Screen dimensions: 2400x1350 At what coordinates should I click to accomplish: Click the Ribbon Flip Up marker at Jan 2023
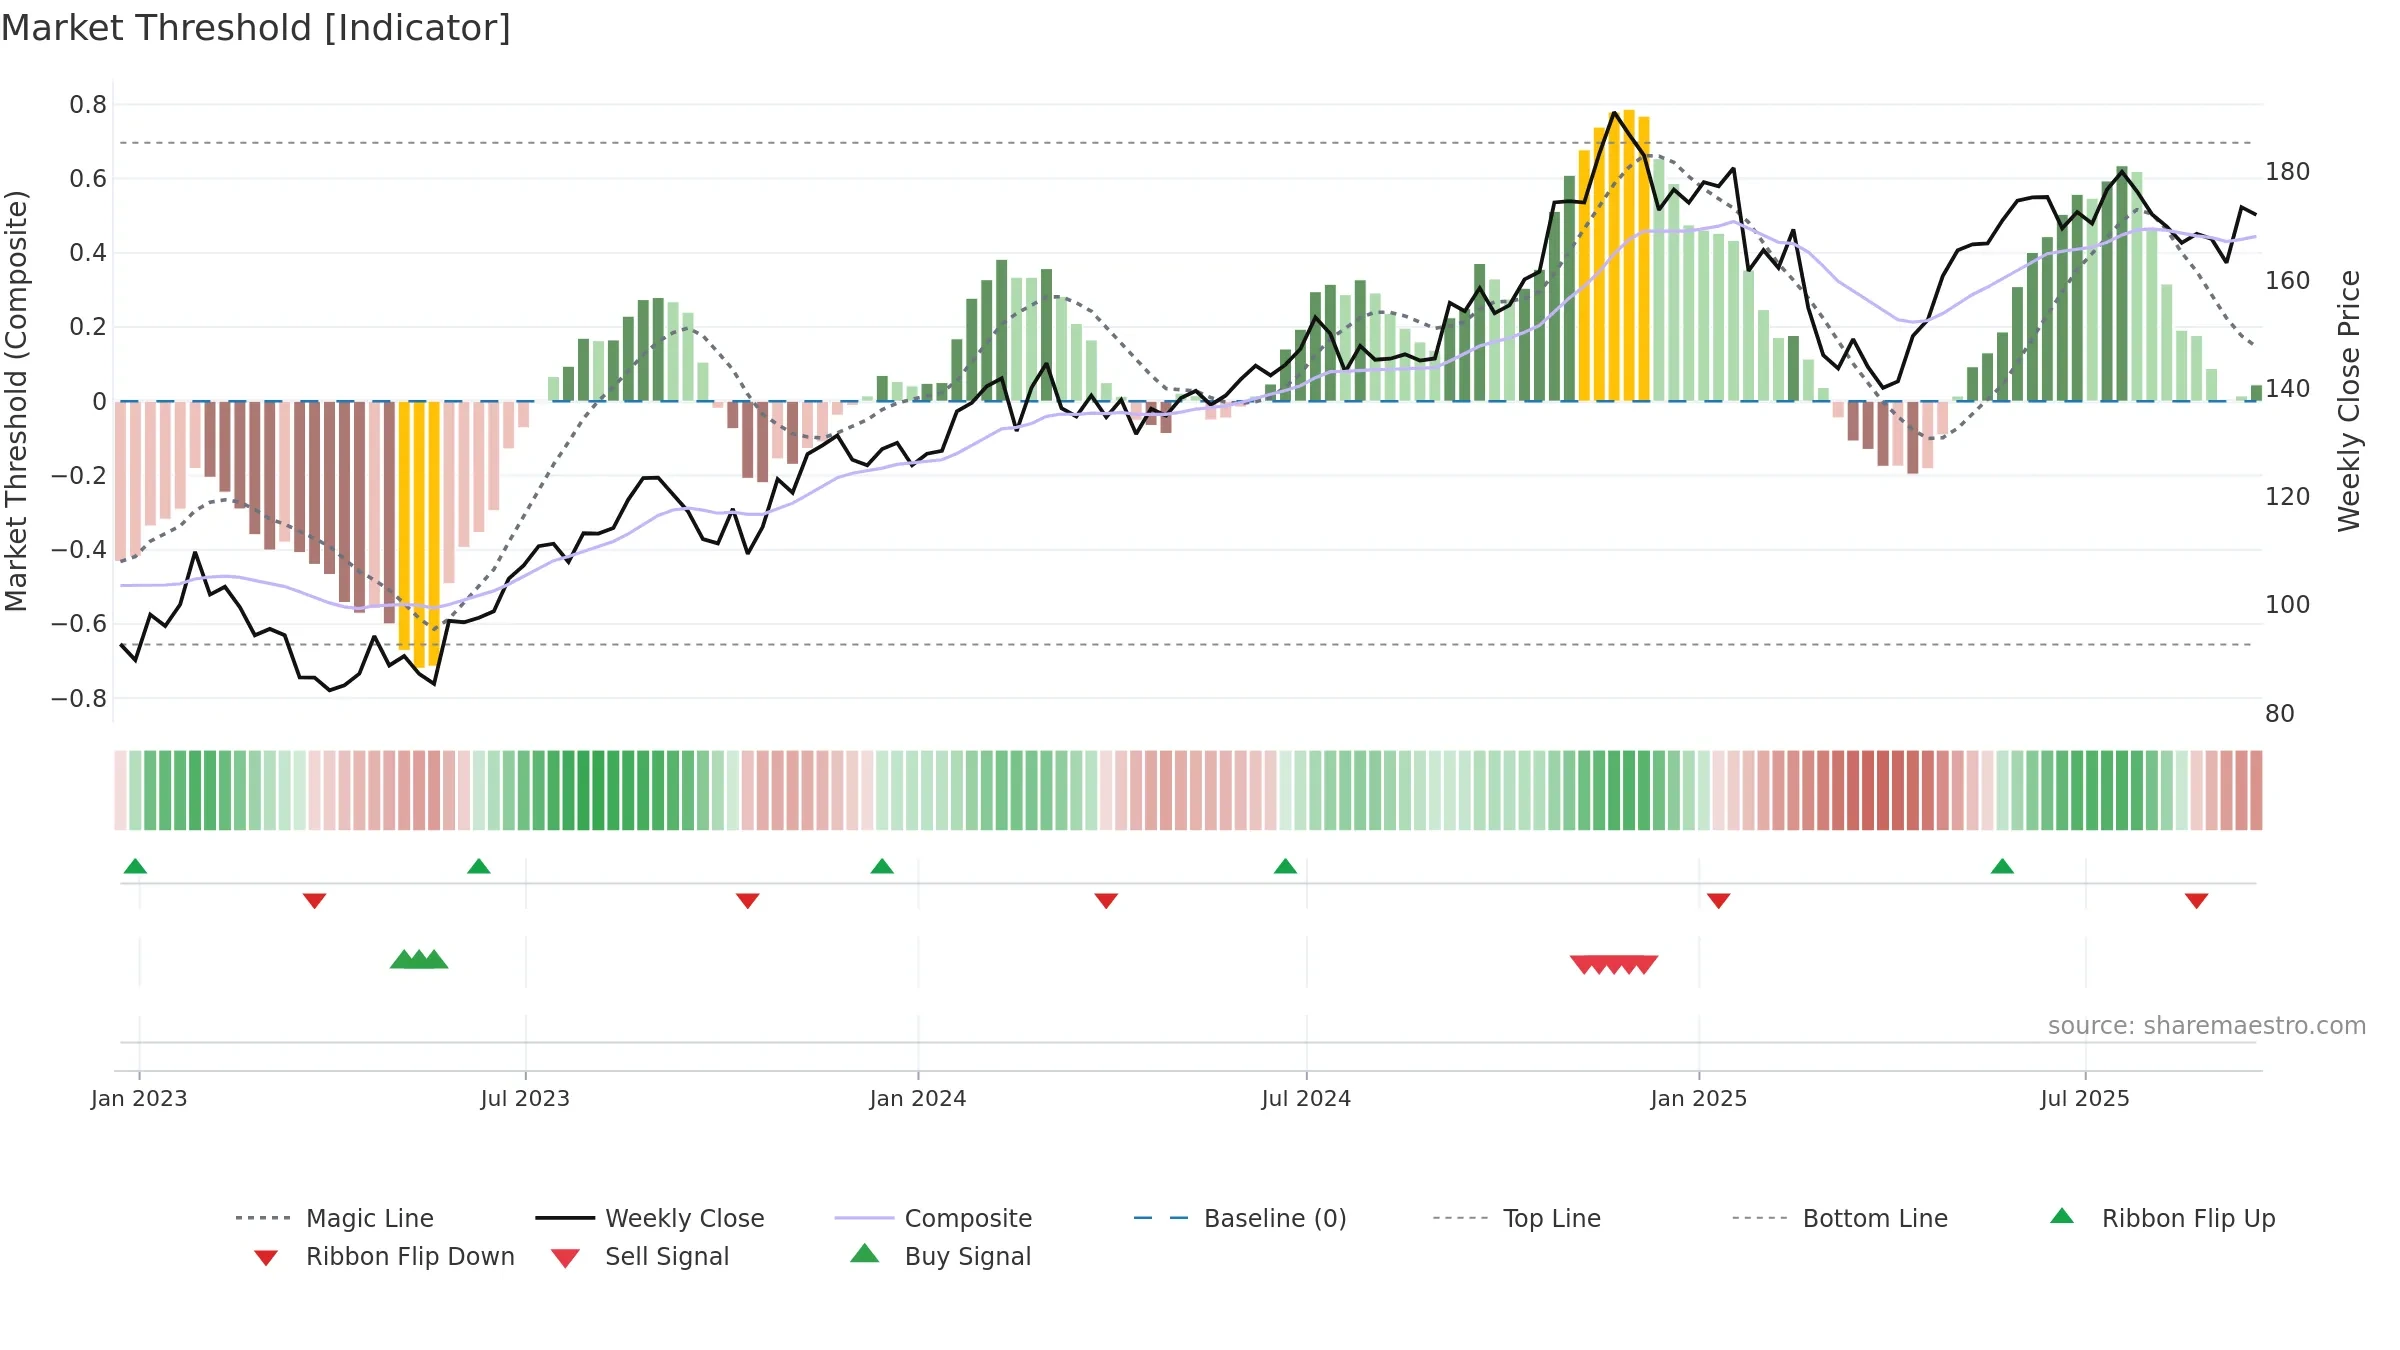(135, 866)
